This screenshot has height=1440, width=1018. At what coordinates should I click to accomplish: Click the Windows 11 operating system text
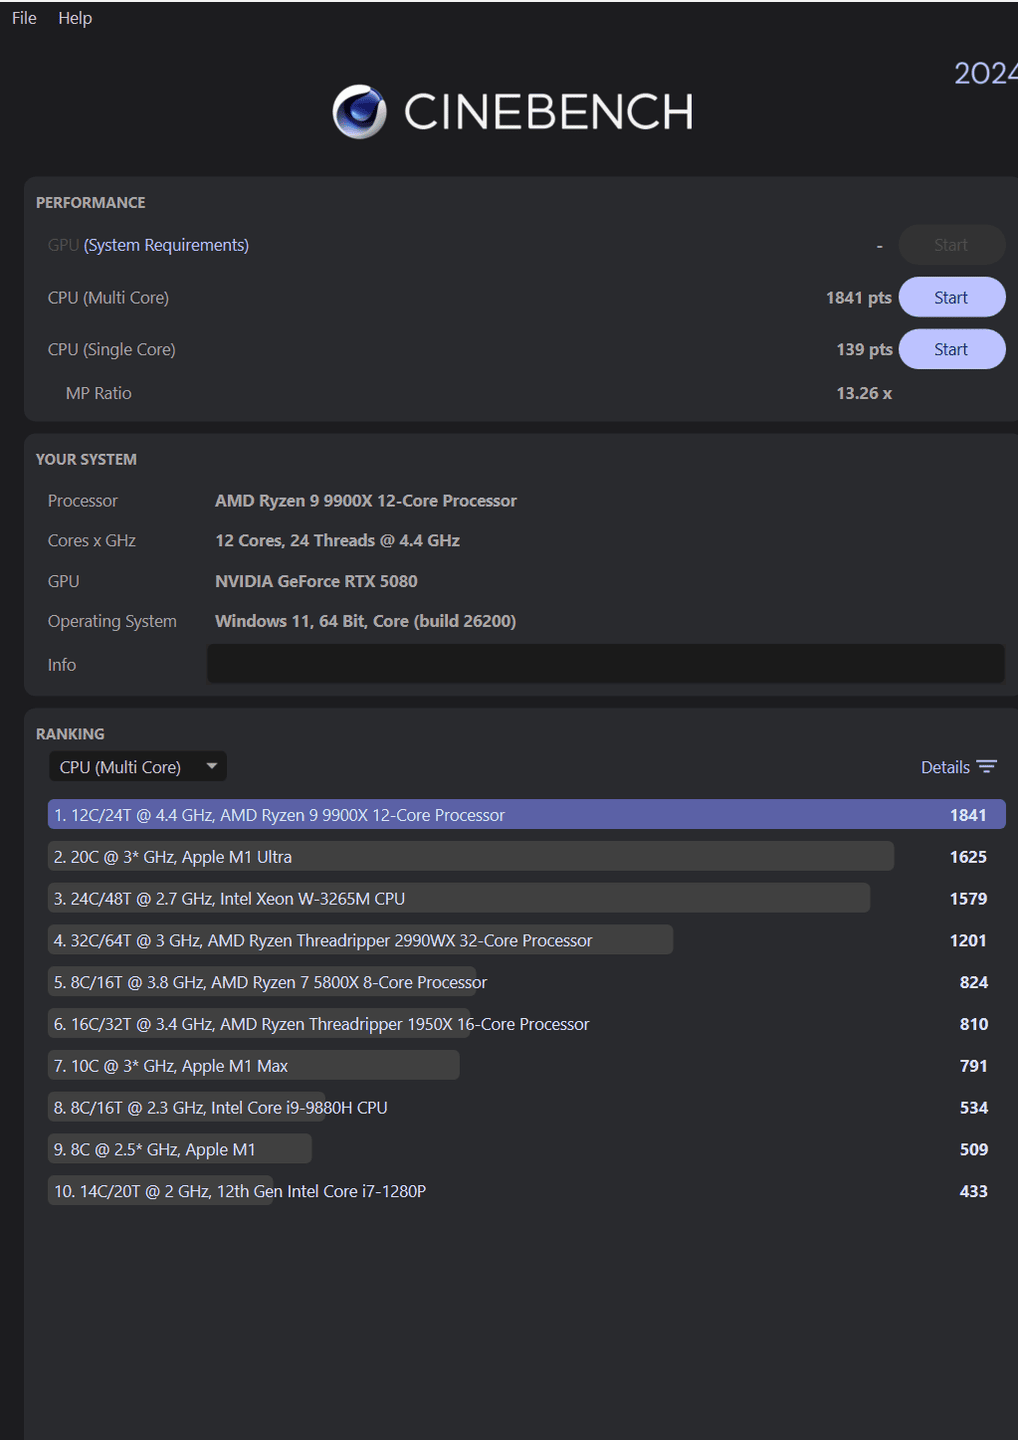click(x=365, y=621)
